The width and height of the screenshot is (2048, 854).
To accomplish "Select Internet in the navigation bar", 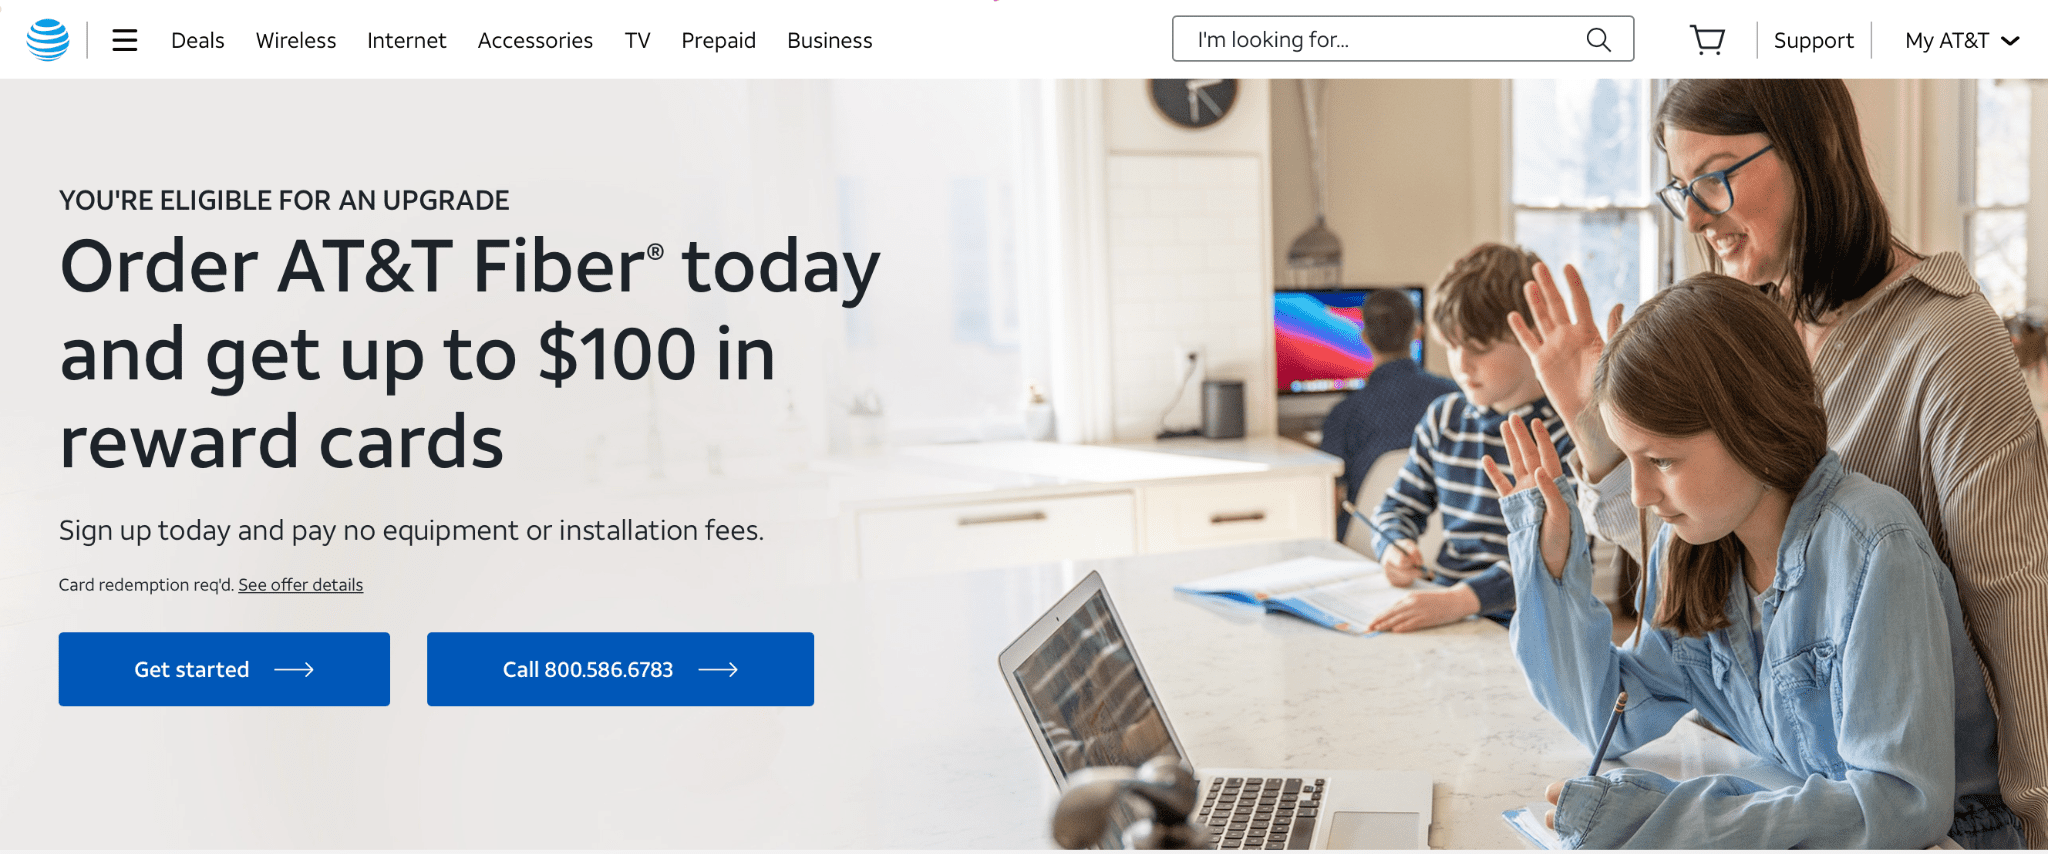I will (x=407, y=41).
